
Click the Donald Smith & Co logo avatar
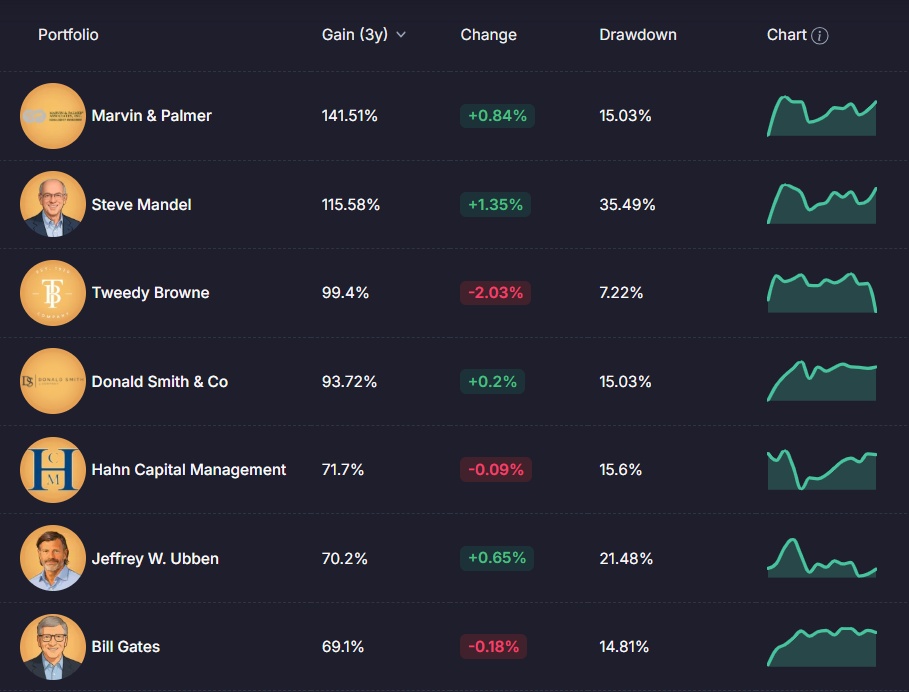(x=53, y=381)
